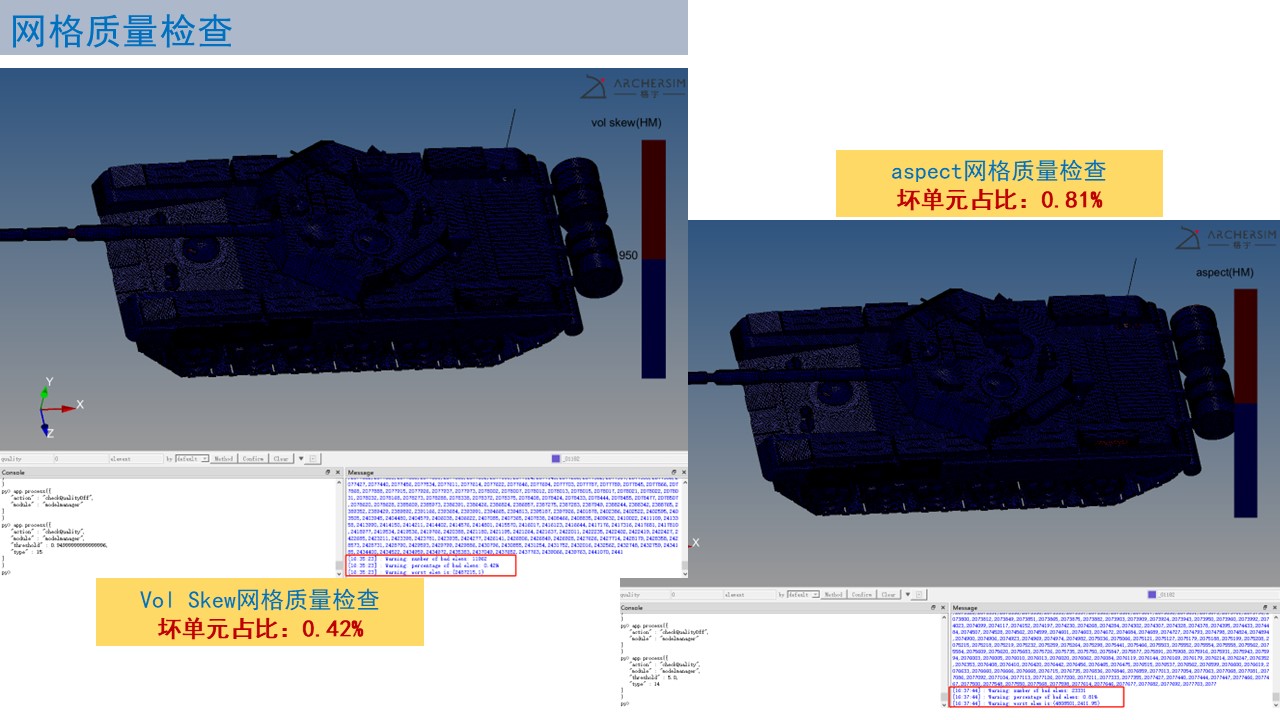Close the Message panel in Vol Skew window
1280x720 pixels.
683,472
